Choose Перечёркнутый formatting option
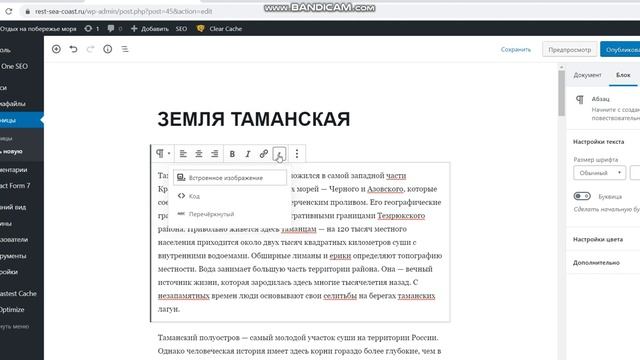 (x=230, y=214)
